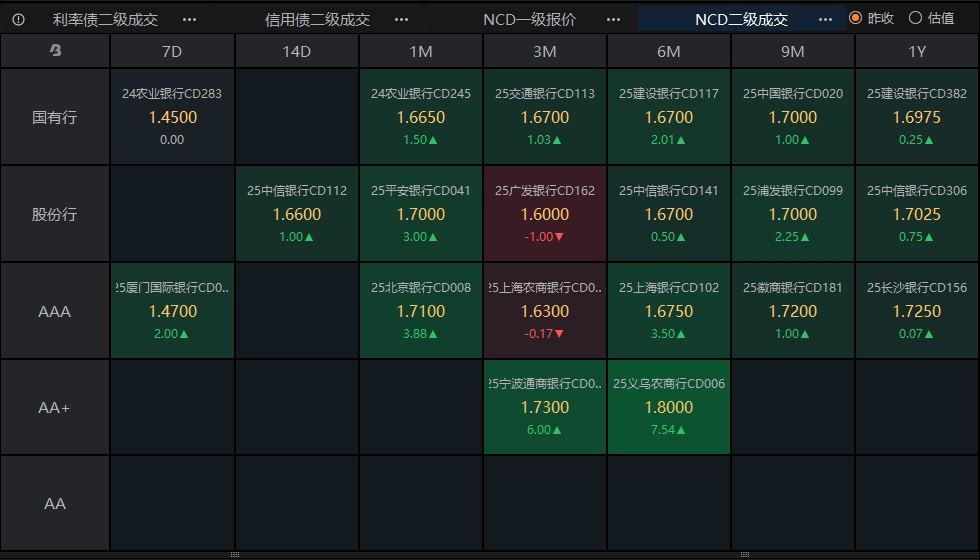Click the 7D column header
This screenshot has height=560, width=980.
pos(172,51)
